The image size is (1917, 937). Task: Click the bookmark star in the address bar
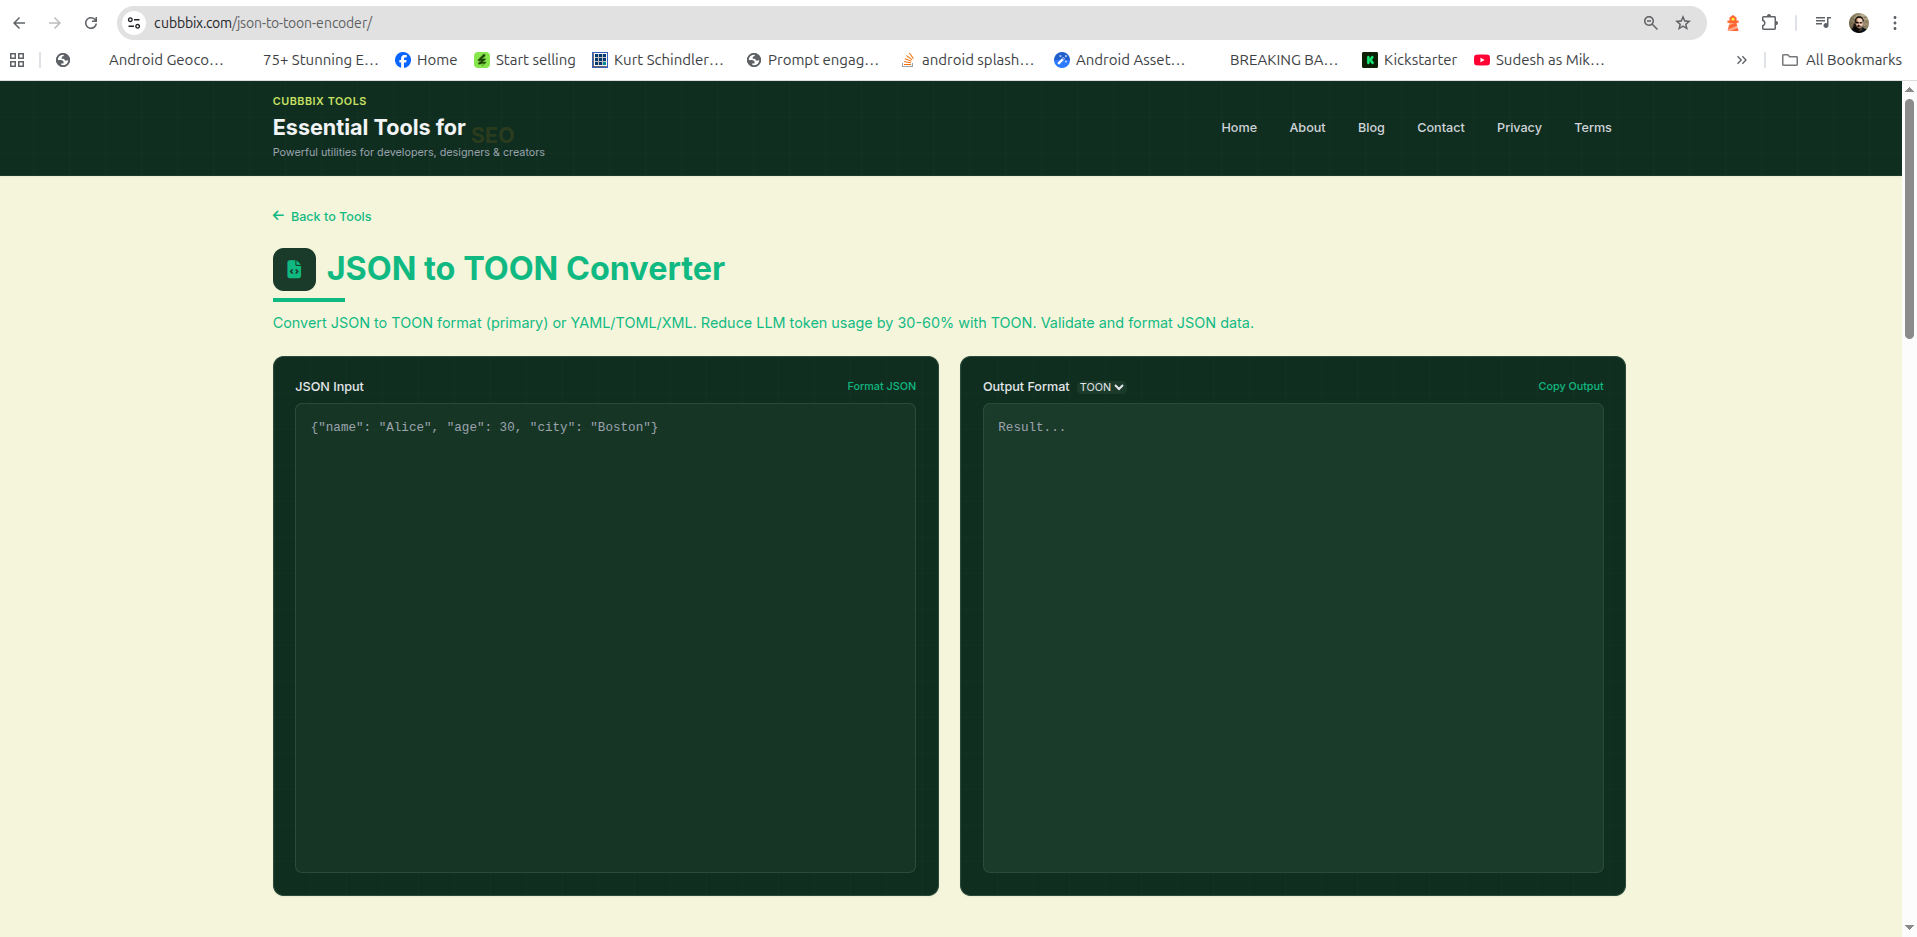pos(1684,22)
